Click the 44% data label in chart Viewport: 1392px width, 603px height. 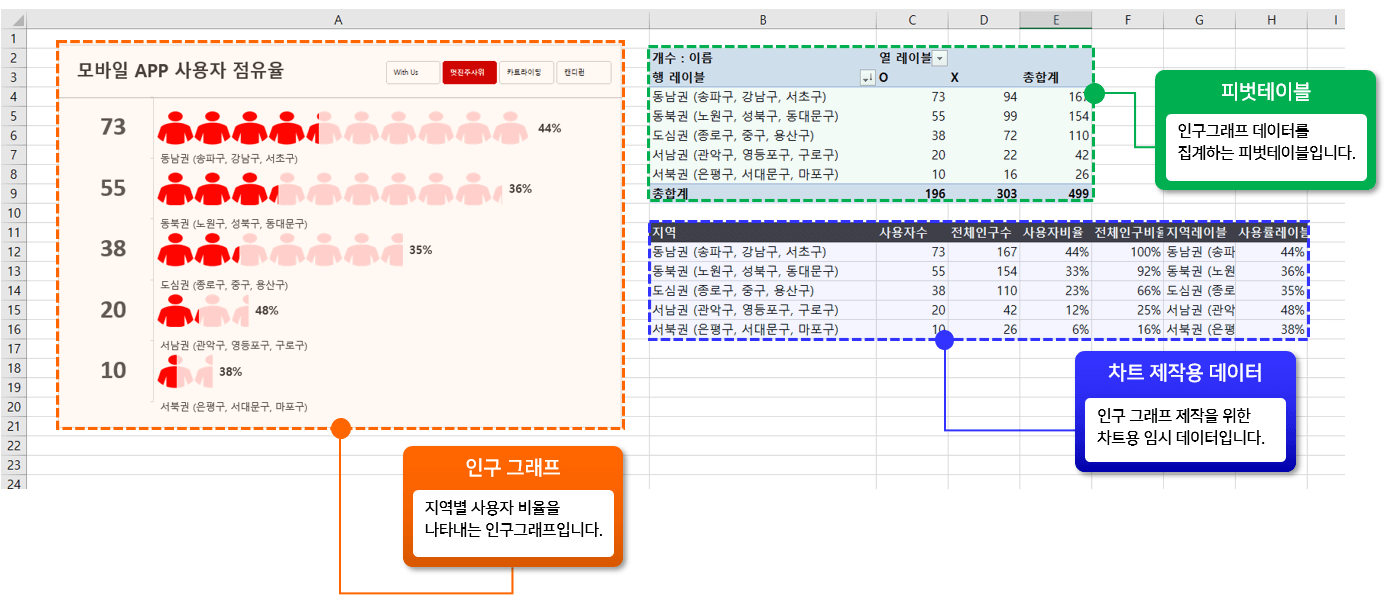(549, 128)
